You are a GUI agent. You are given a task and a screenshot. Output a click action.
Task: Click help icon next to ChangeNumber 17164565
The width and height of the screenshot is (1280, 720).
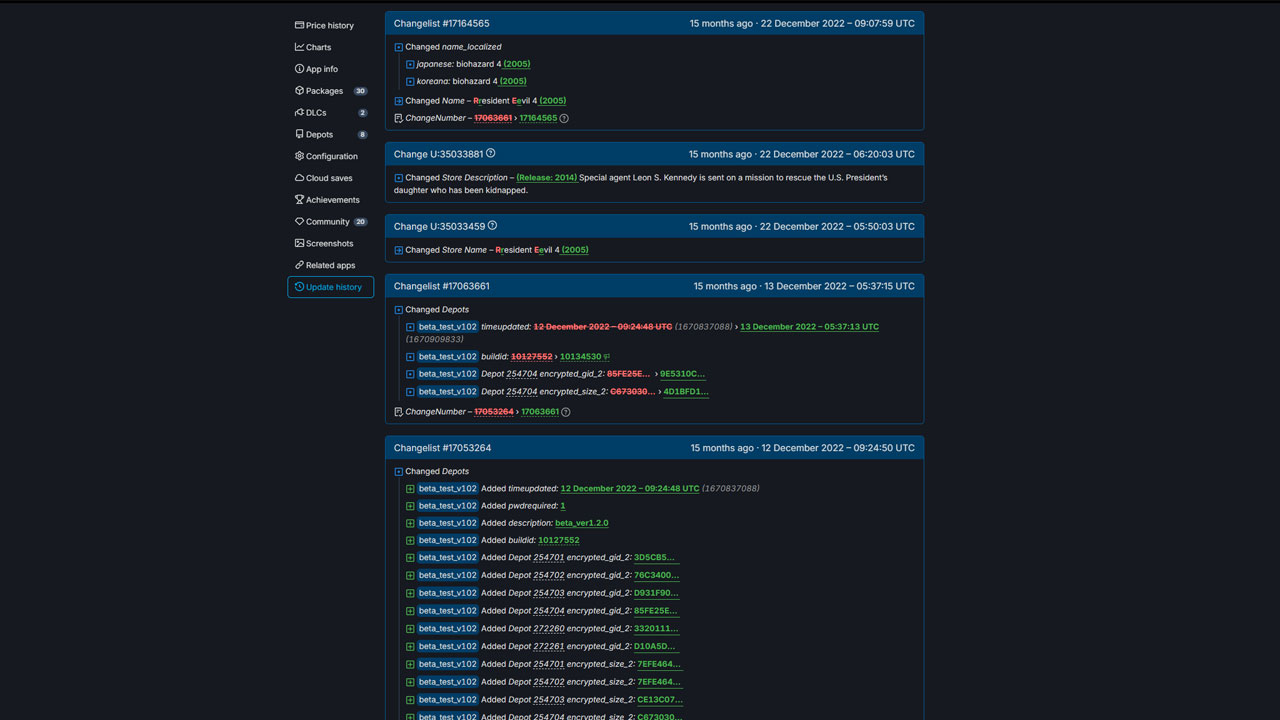564,118
